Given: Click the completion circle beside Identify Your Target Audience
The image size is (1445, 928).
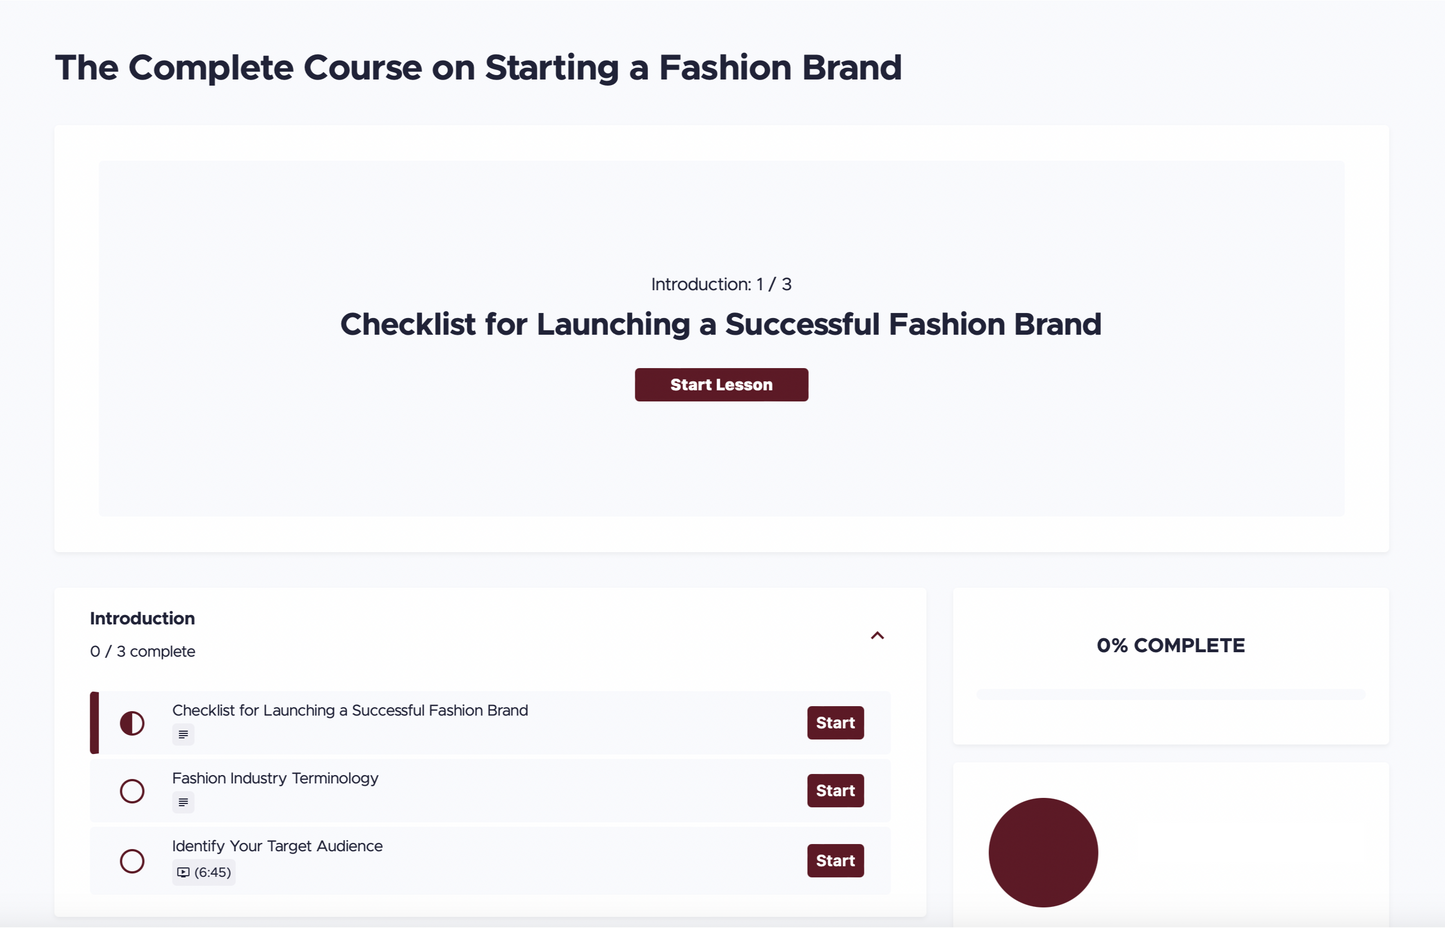Looking at the screenshot, I should pyautogui.click(x=131, y=861).
